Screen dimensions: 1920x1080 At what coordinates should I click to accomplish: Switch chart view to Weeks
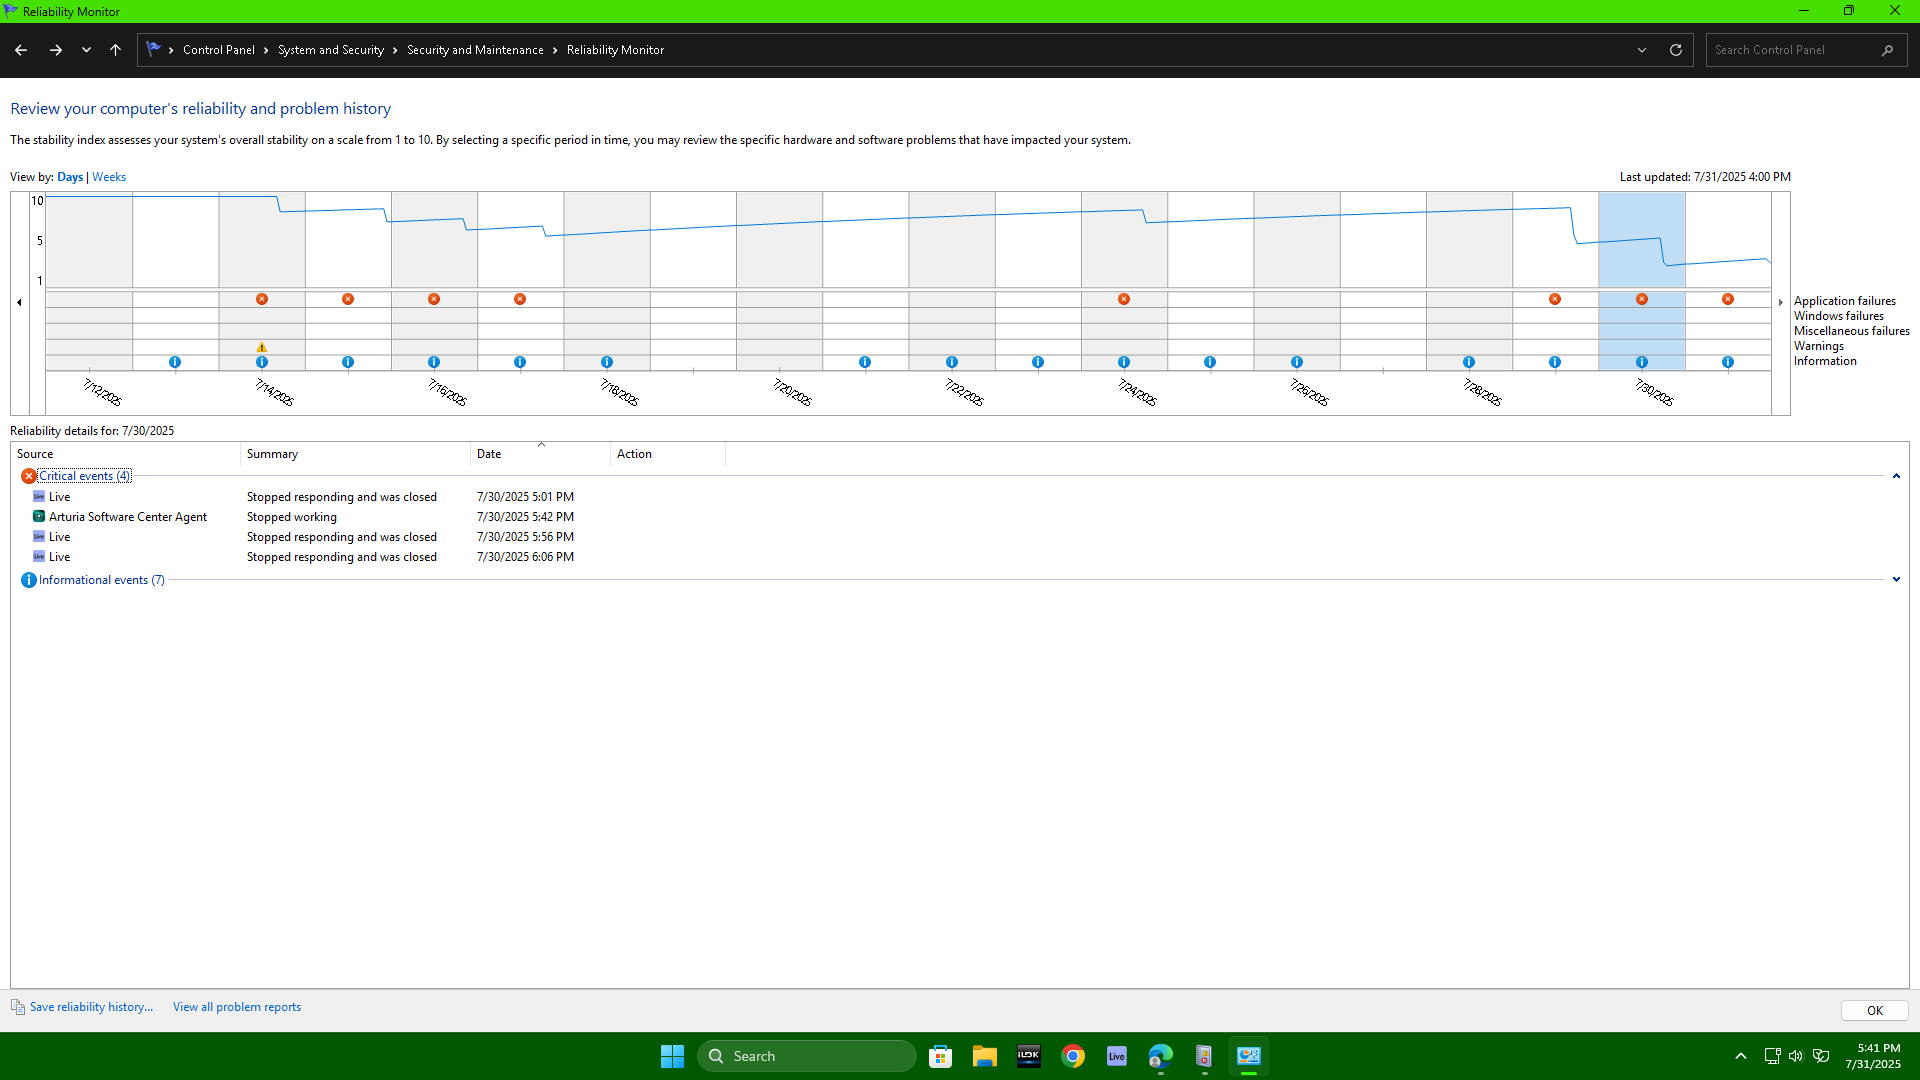(109, 177)
